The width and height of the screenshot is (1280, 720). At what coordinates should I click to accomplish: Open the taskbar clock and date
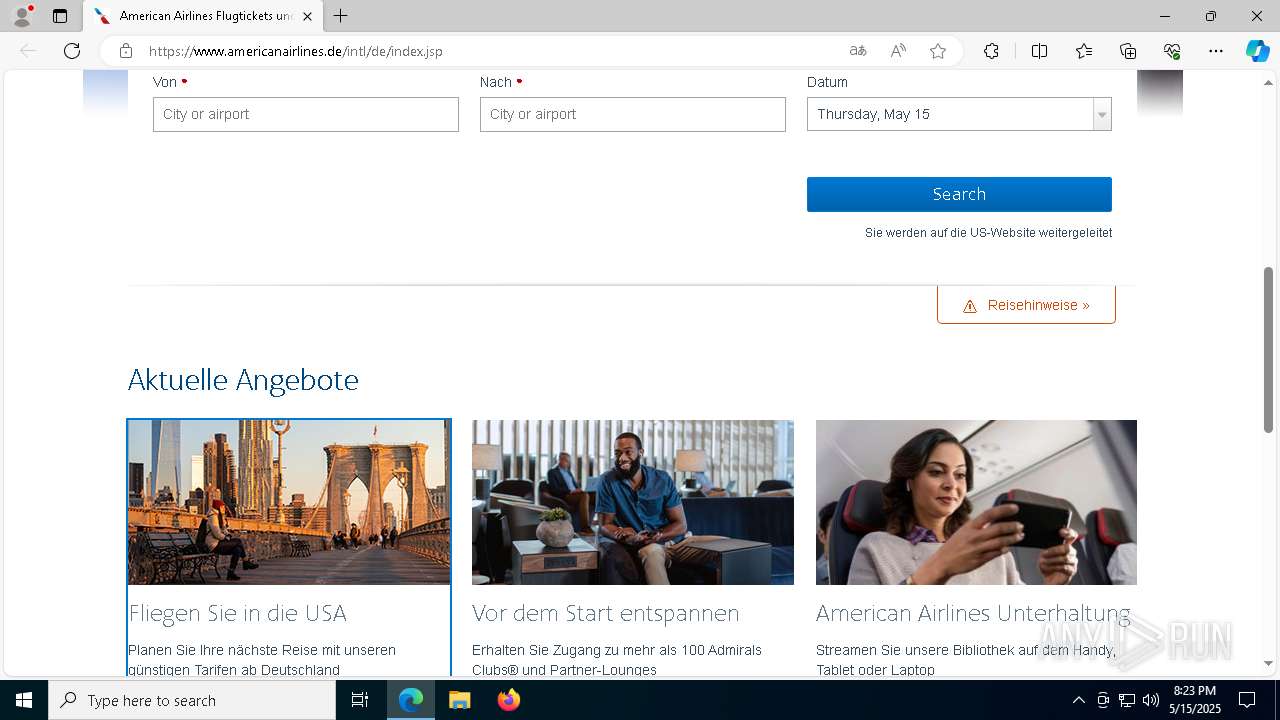pos(1194,700)
